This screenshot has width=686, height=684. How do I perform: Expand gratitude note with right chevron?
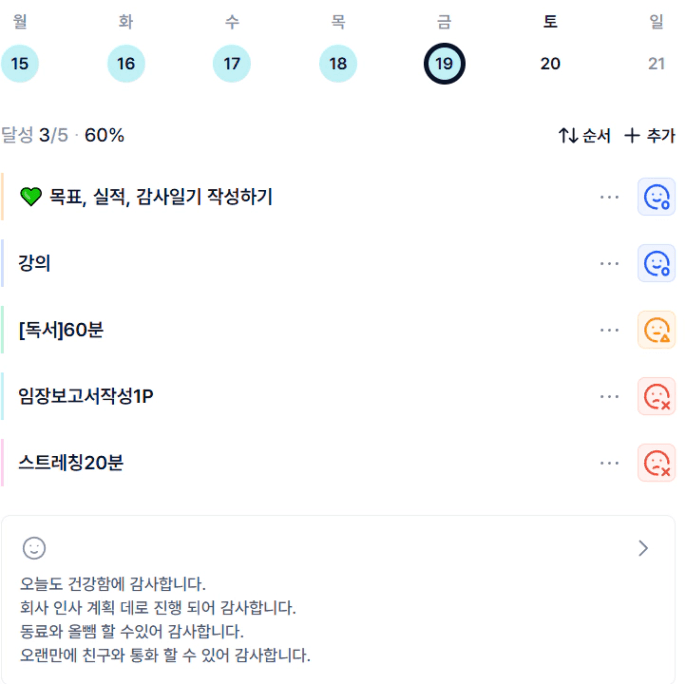(643, 548)
